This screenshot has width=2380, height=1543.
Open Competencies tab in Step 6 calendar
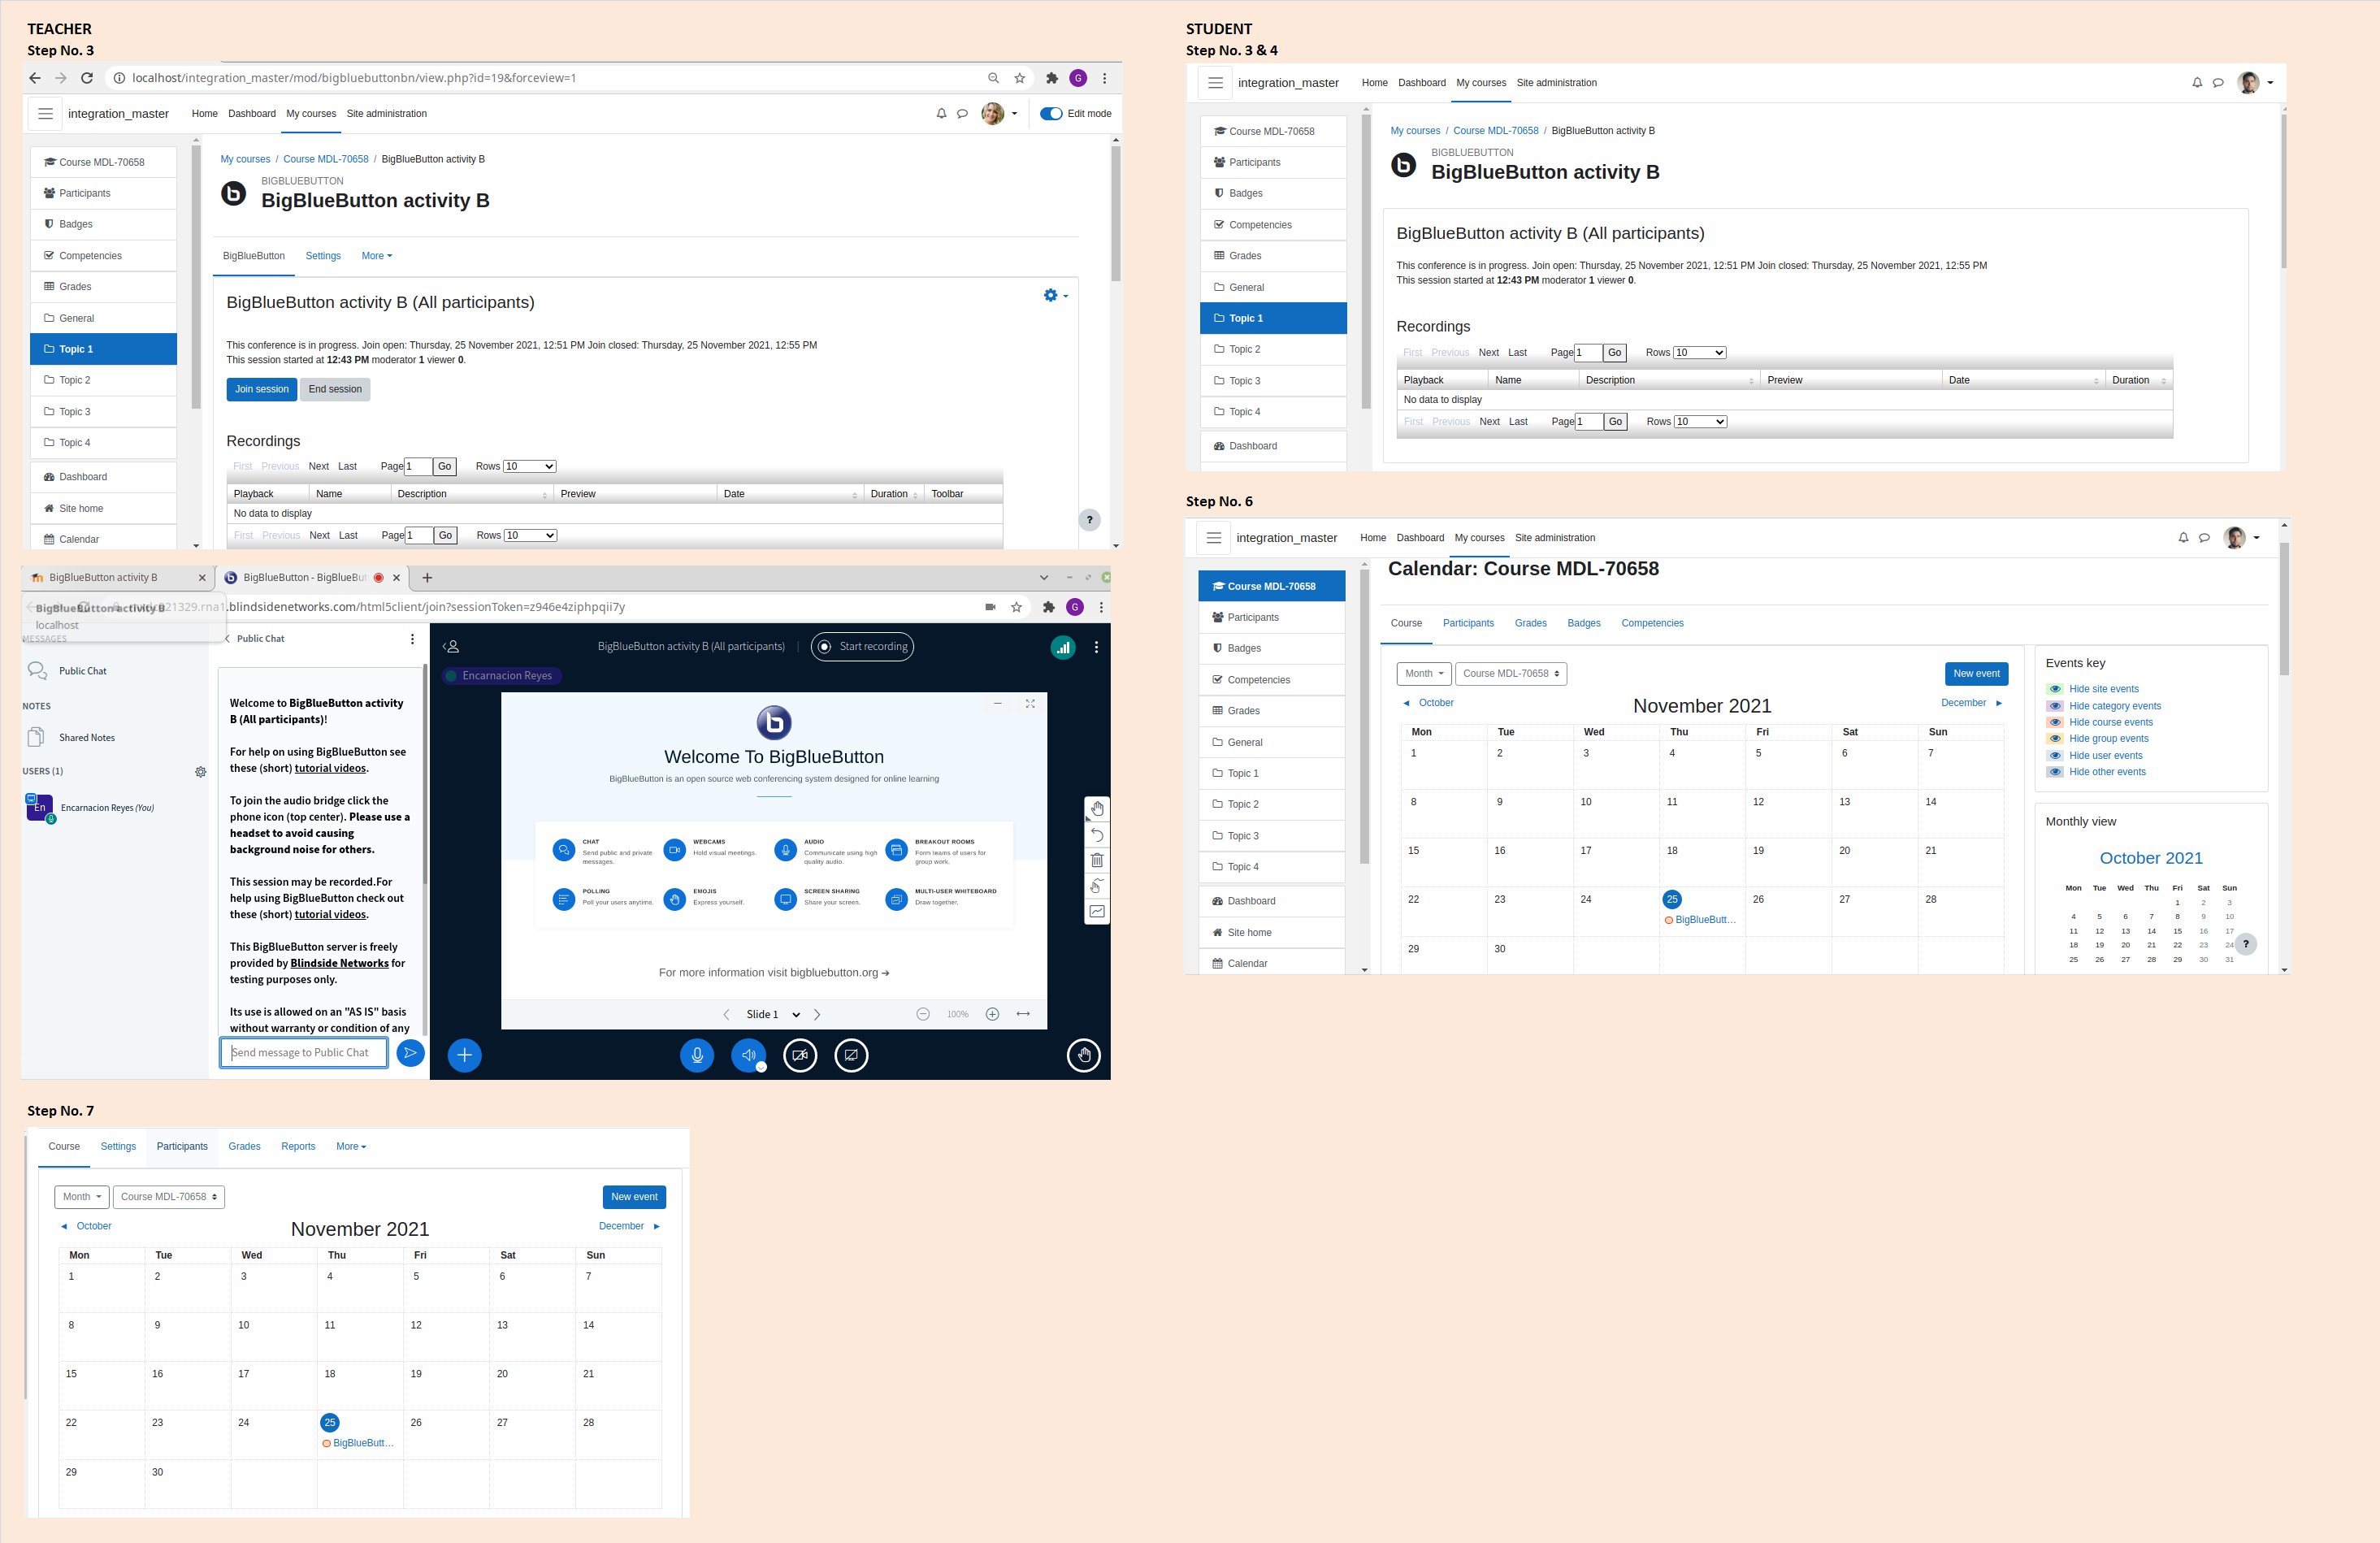click(1652, 624)
